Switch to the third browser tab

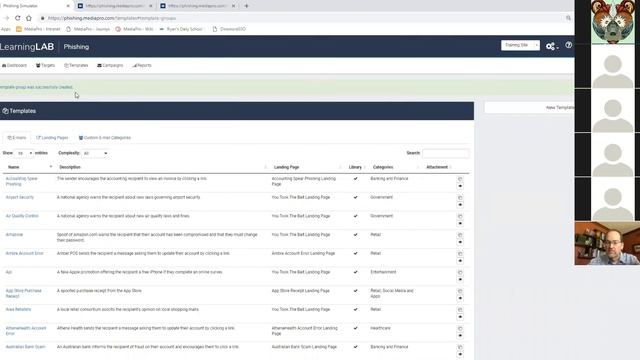[x=198, y=6]
